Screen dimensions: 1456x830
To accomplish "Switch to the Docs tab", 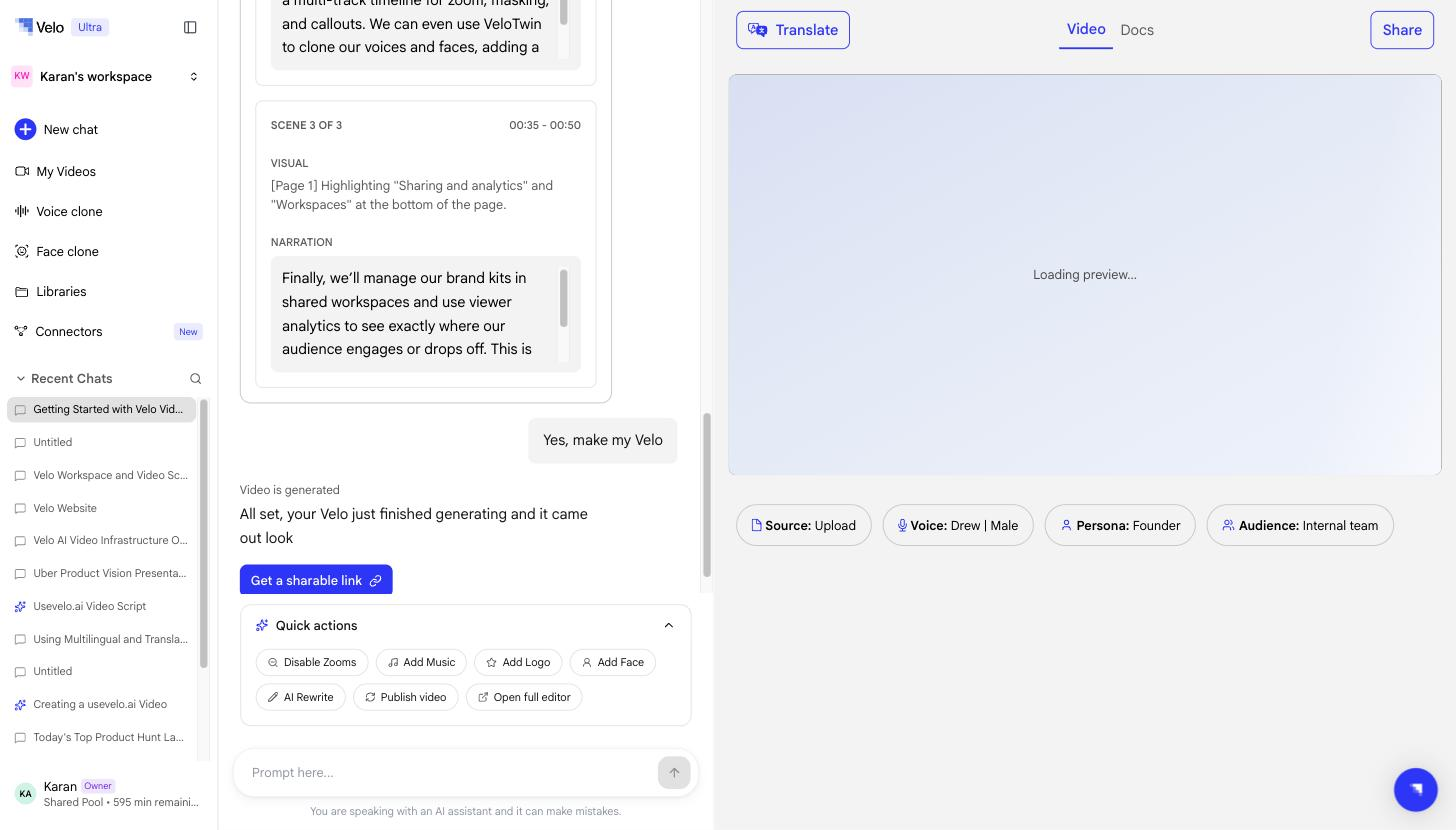I will click(1137, 30).
